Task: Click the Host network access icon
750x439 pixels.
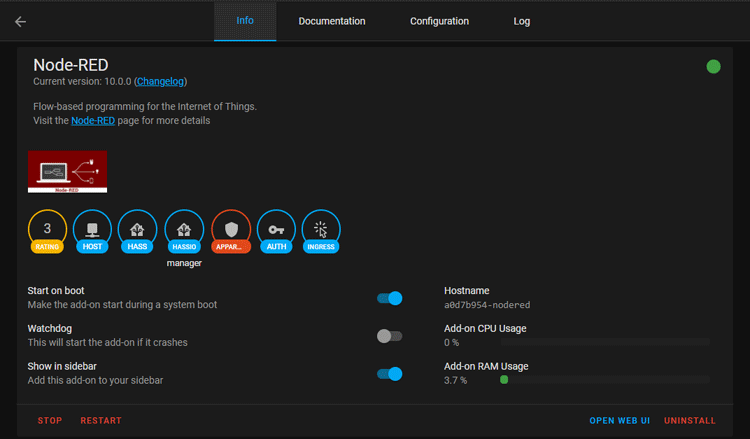Action: [93, 231]
